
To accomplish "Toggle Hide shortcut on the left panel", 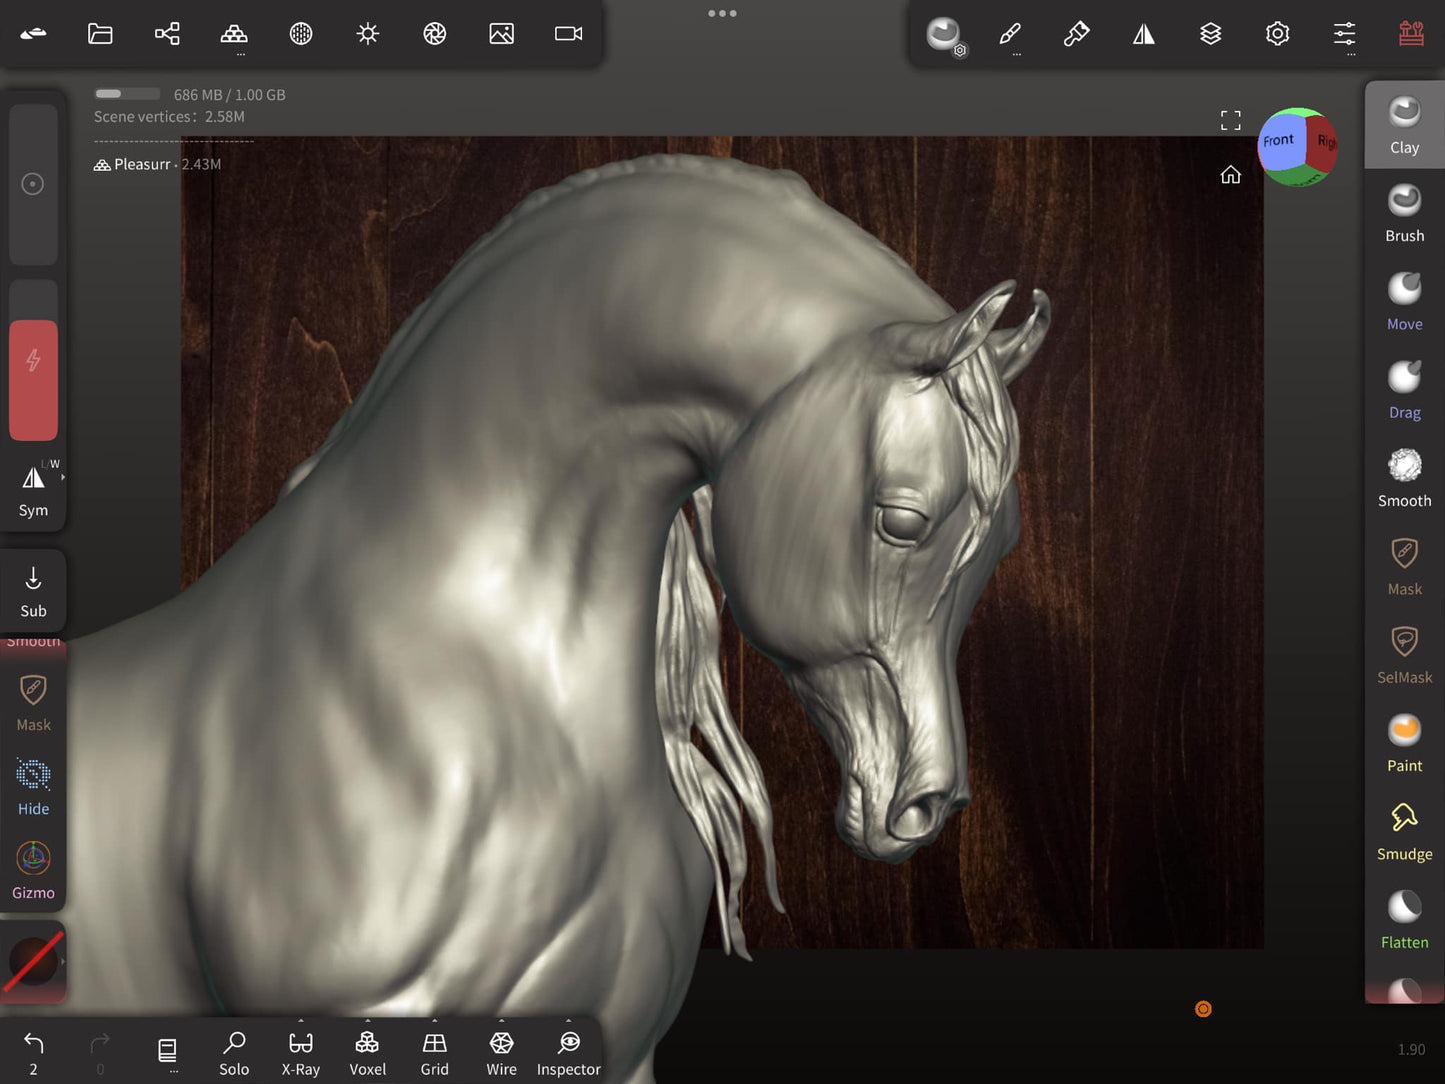I will coord(33,787).
